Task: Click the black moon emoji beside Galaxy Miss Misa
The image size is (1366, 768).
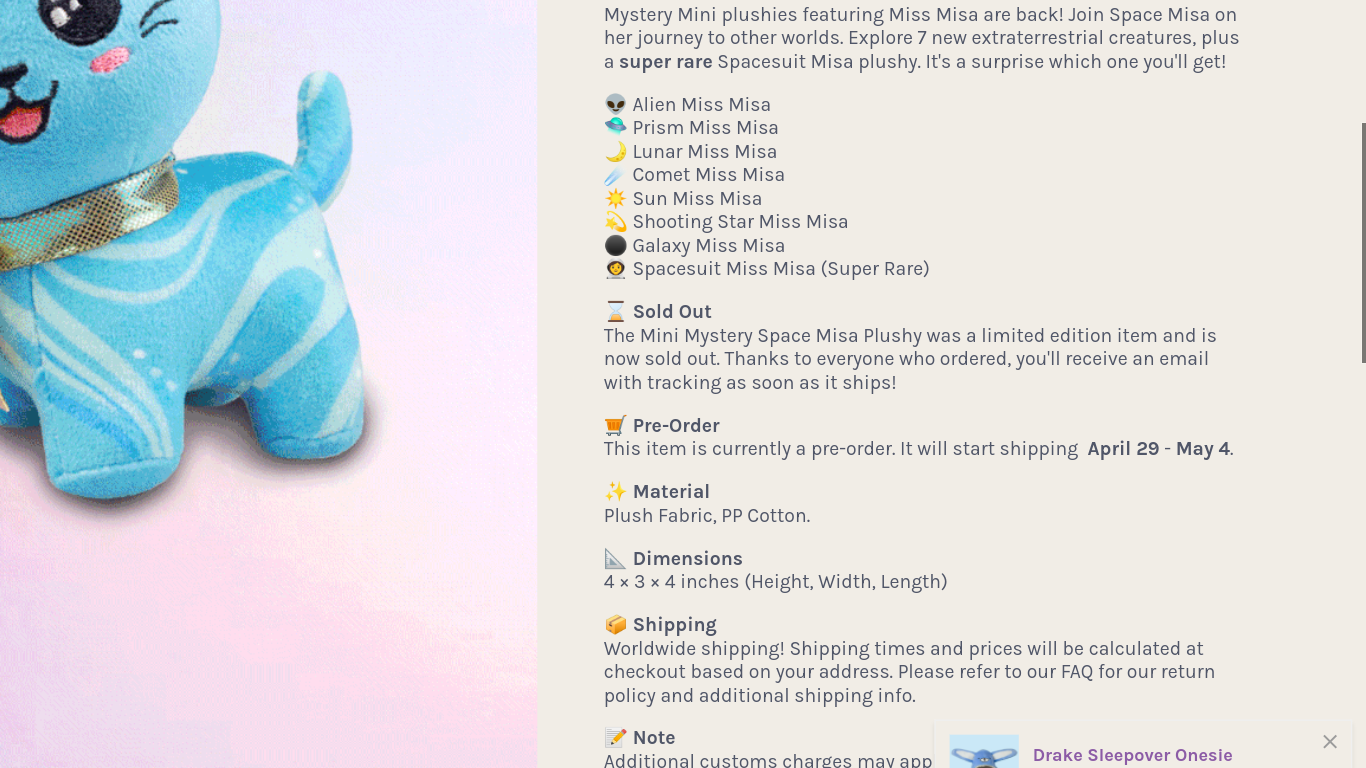Action: click(x=615, y=245)
